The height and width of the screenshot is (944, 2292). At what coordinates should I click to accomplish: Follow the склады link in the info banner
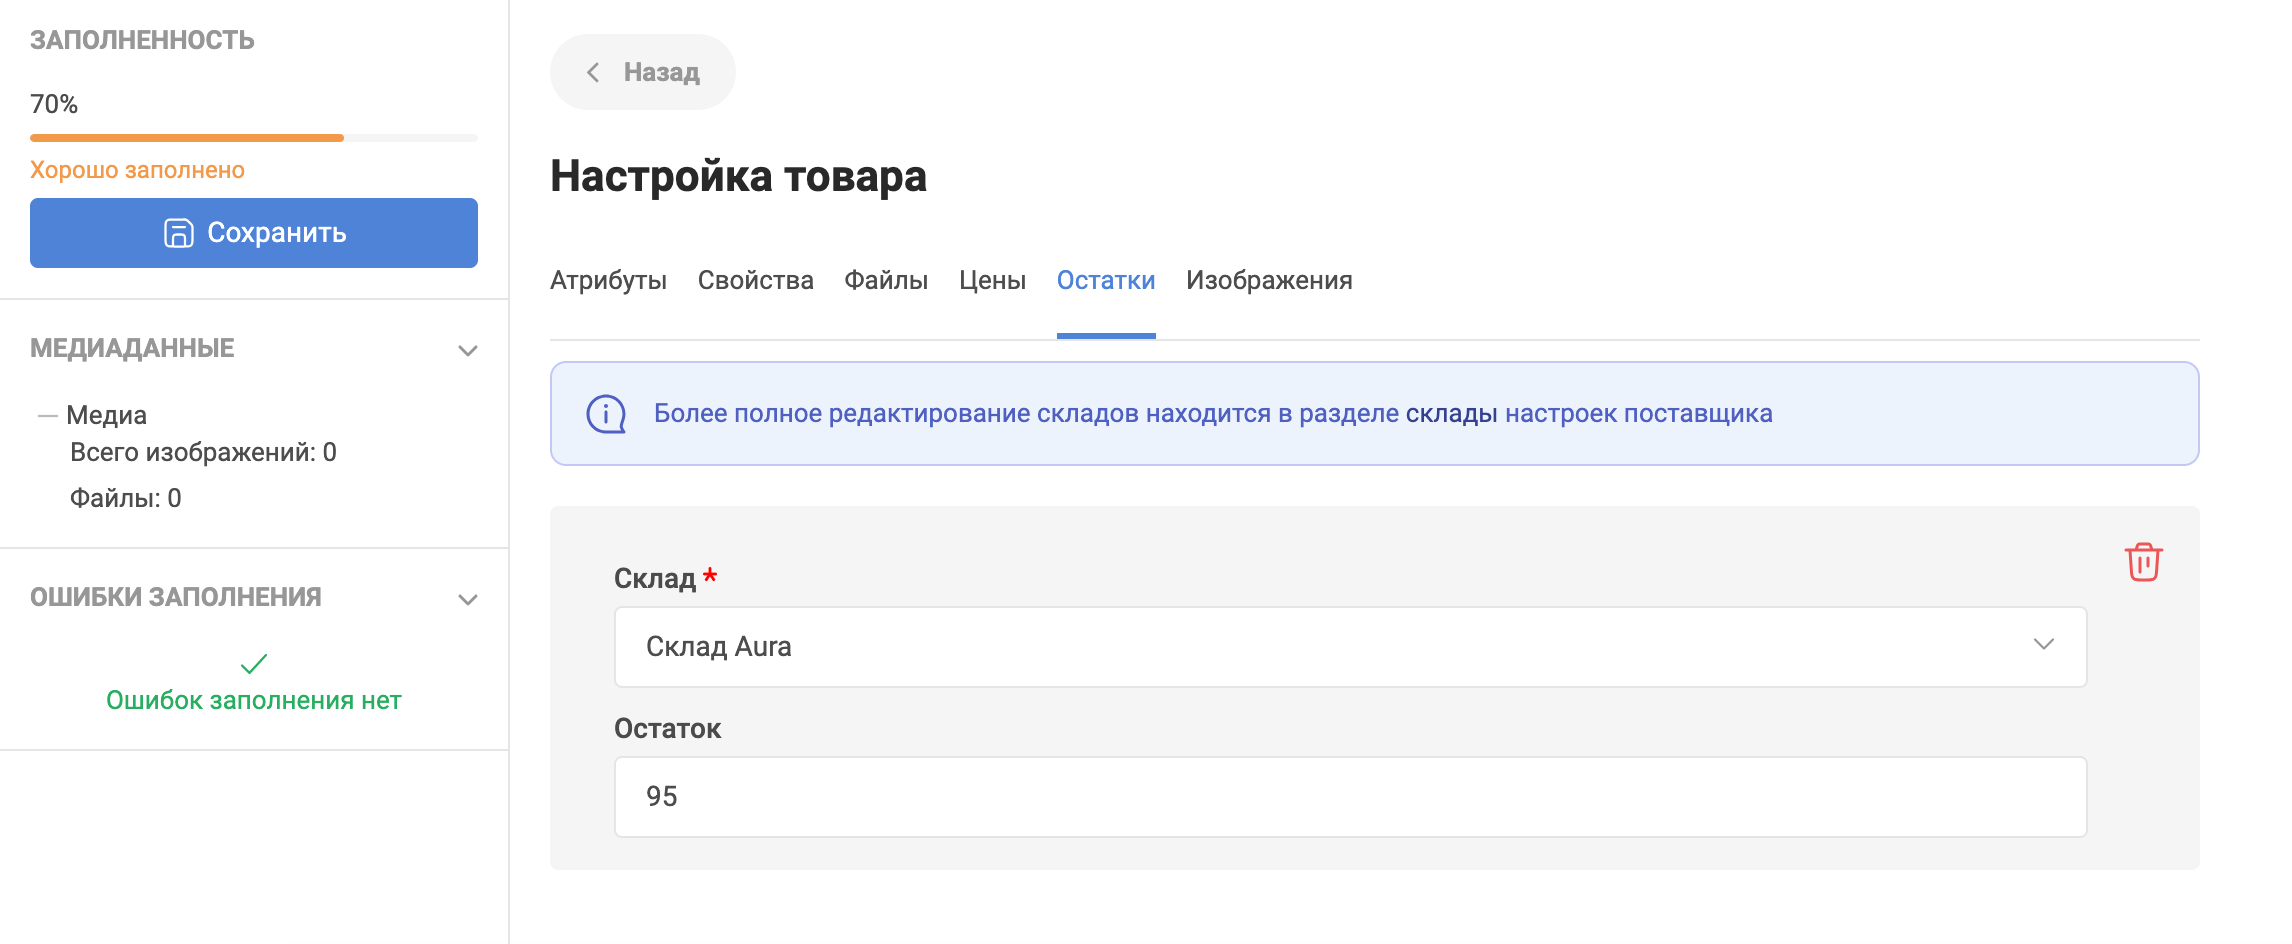tap(1451, 414)
